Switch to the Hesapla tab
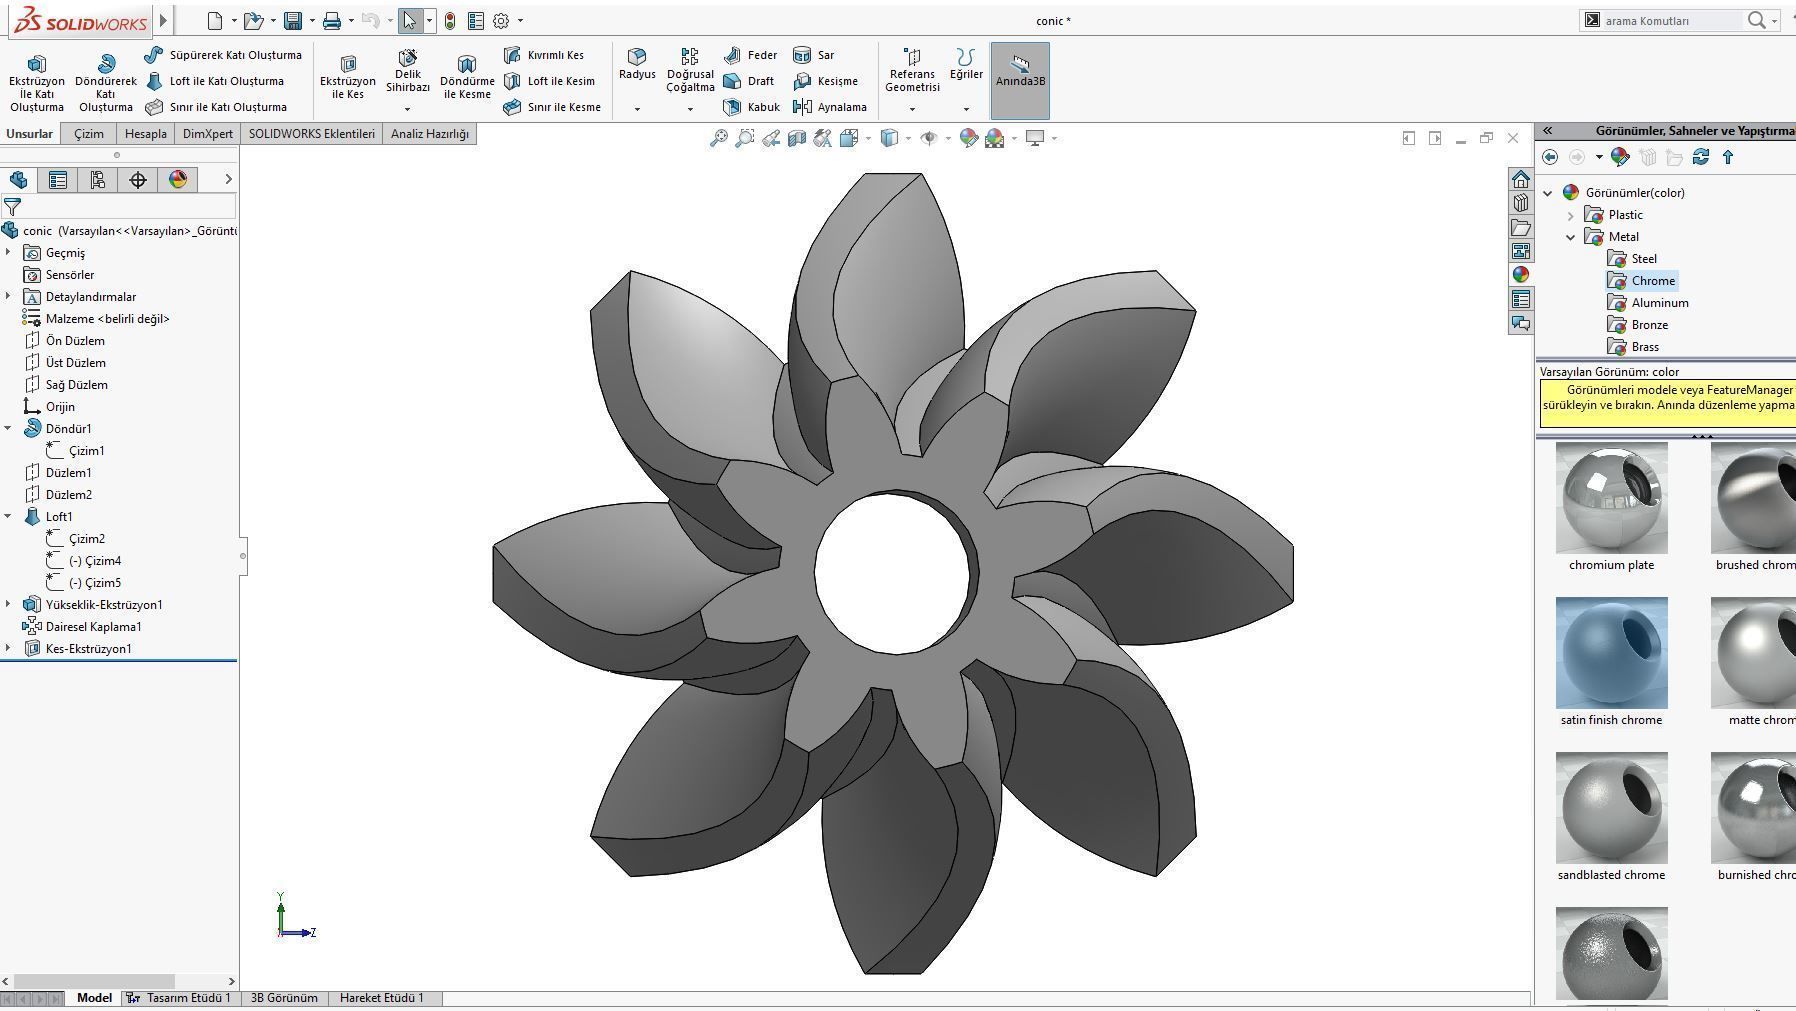Viewport: 1796px width, 1011px height. 146,134
